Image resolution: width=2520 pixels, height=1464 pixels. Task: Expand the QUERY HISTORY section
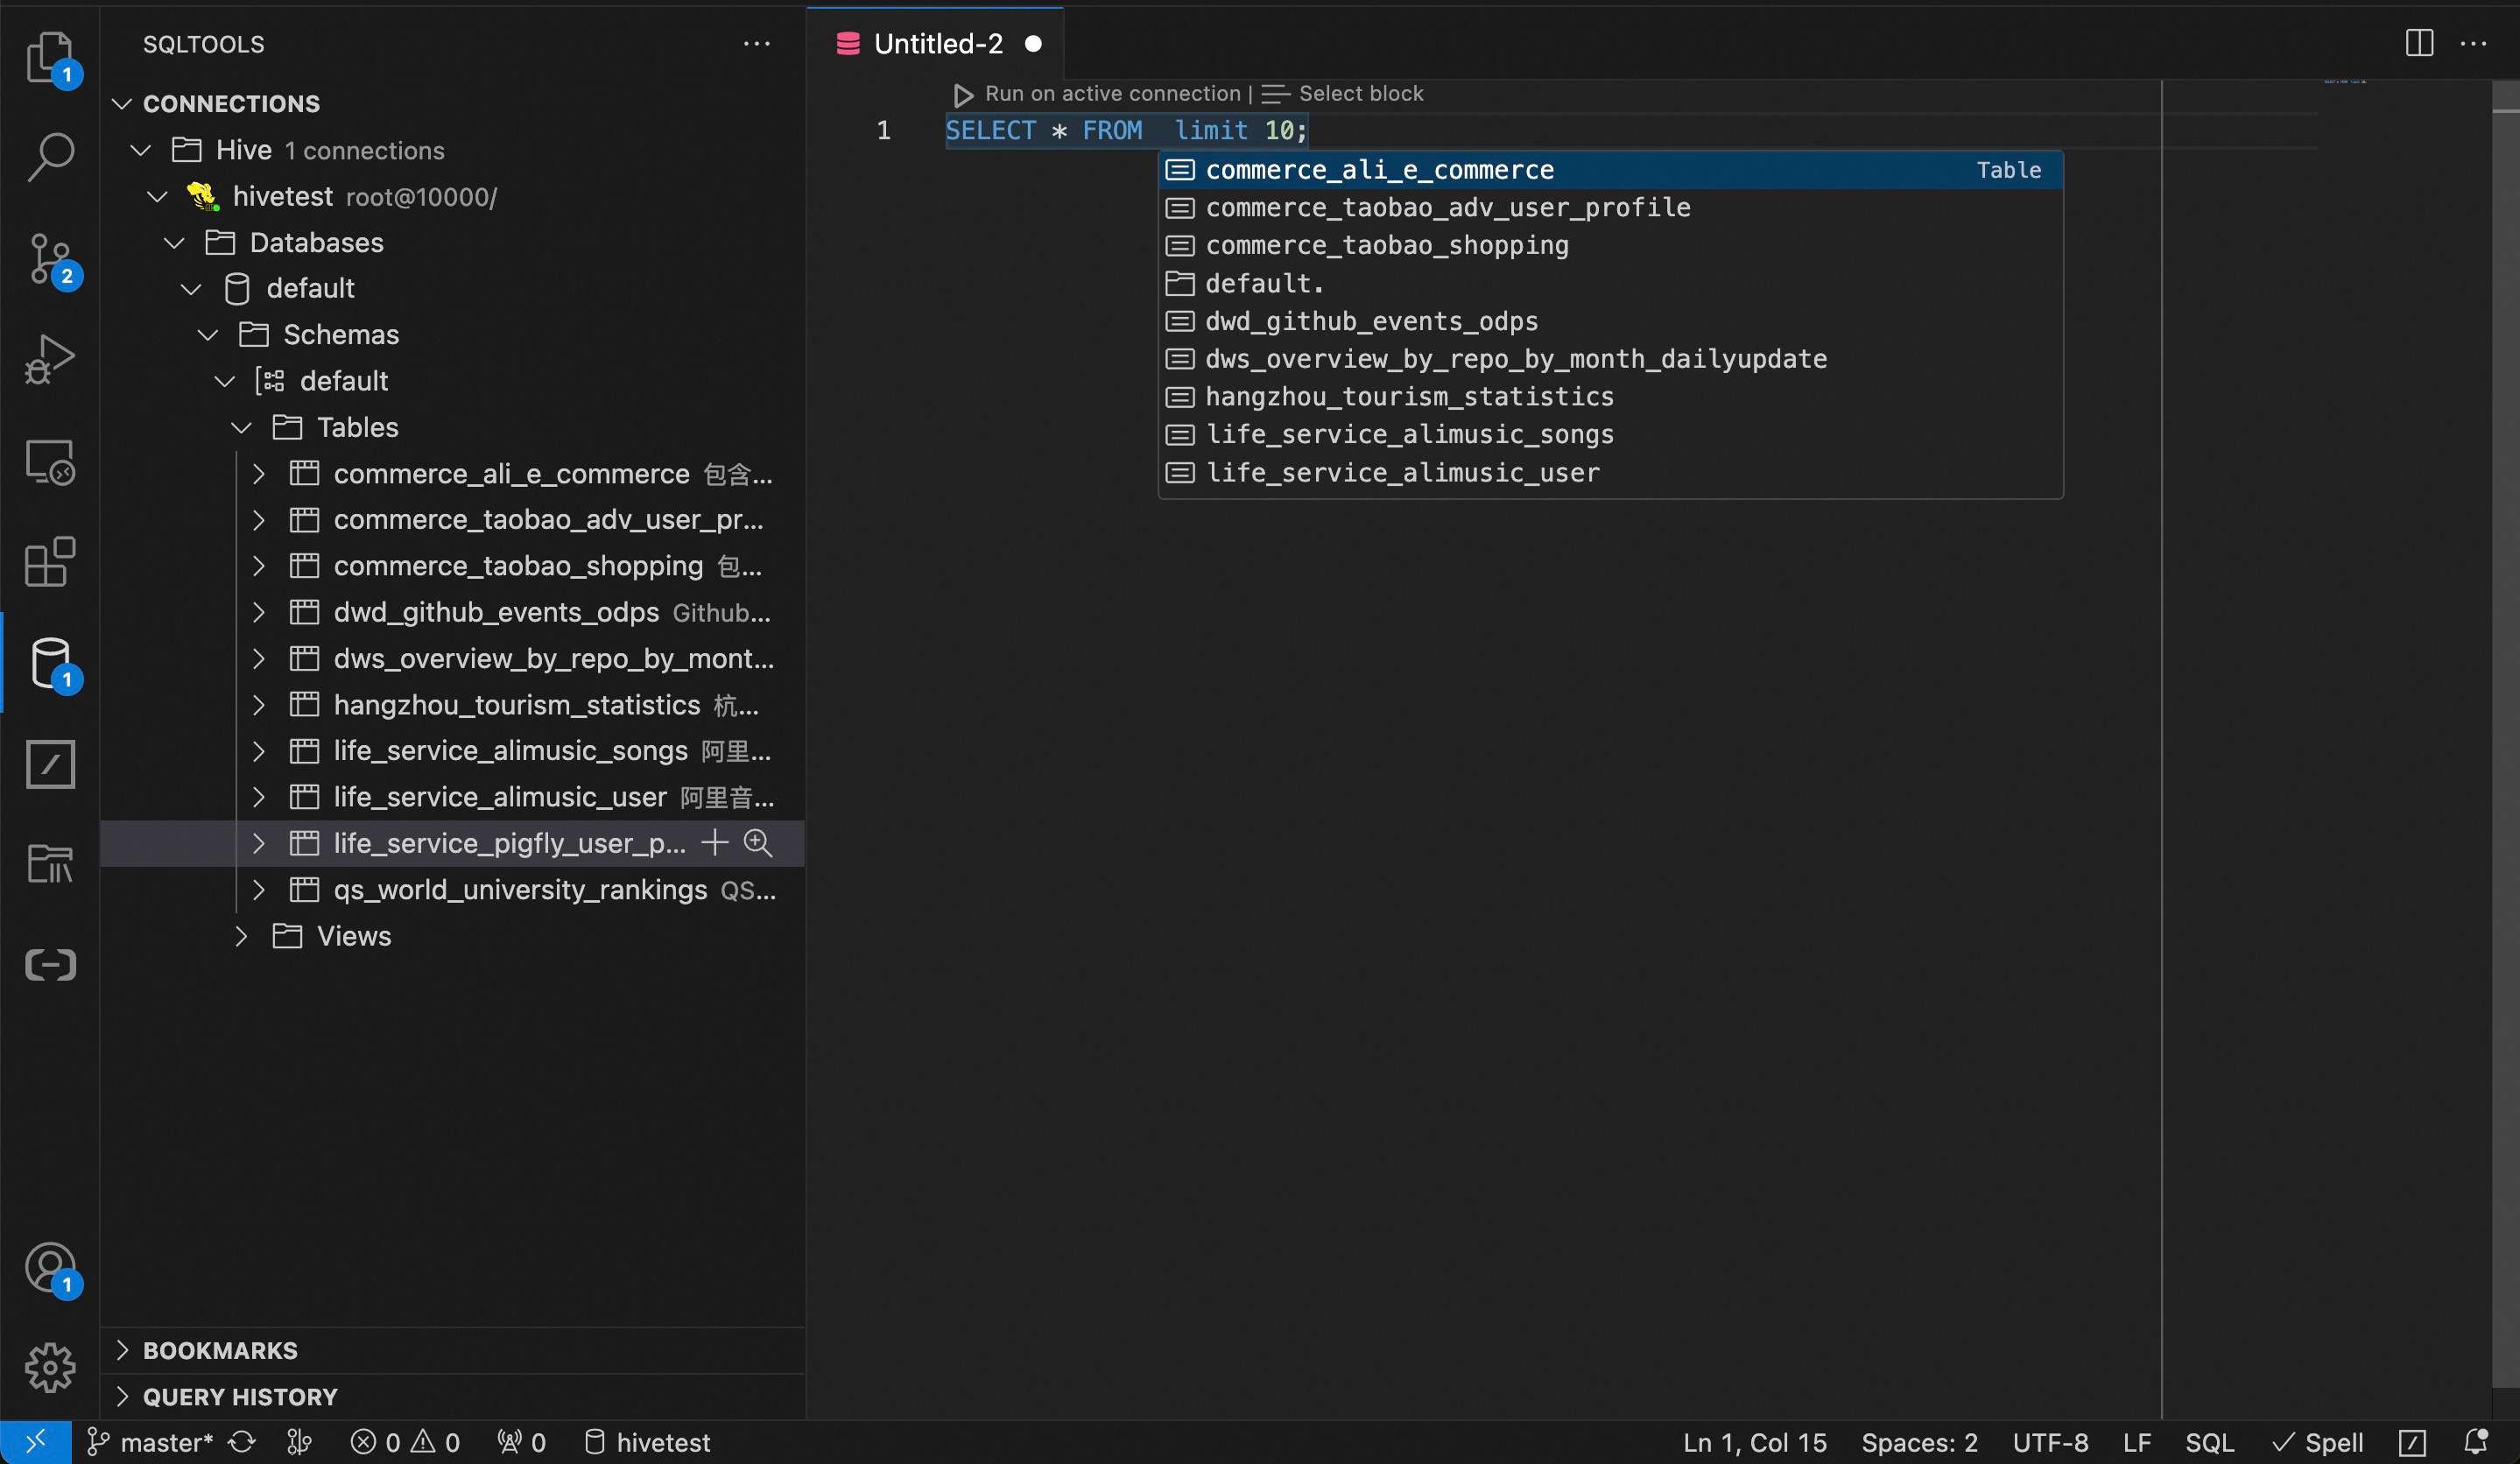[x=122, y=1396]
